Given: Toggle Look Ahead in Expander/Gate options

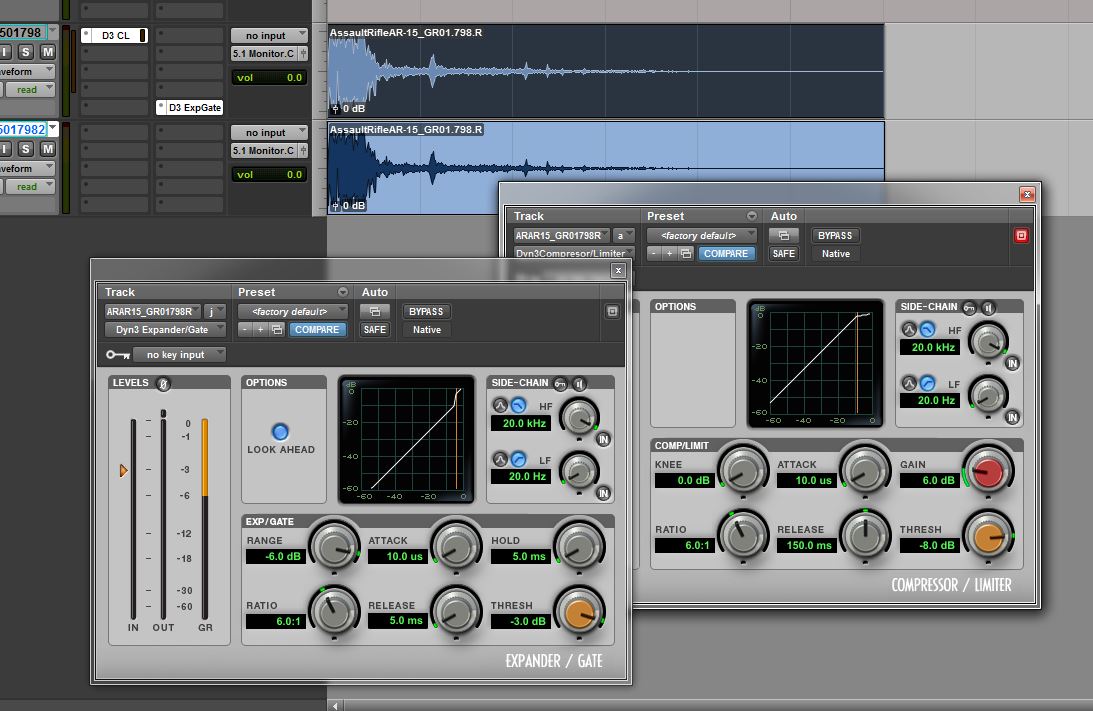Looking at the screenshot, I should coord(280,432).
